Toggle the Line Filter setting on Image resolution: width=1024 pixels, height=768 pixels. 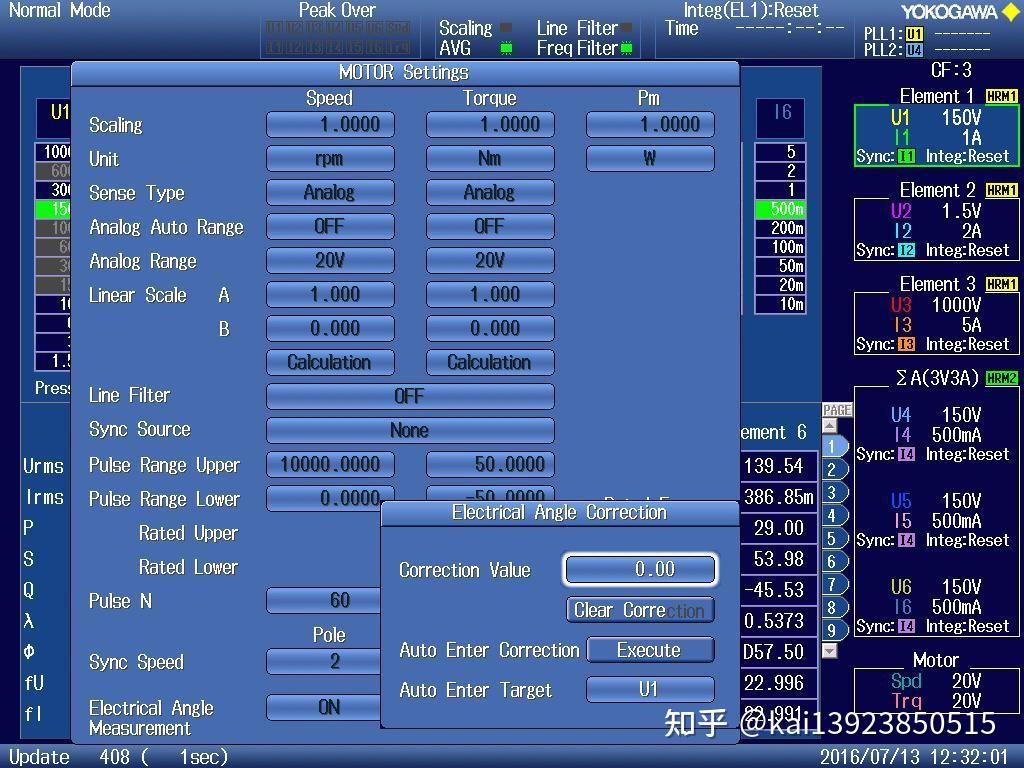point(410,395)
